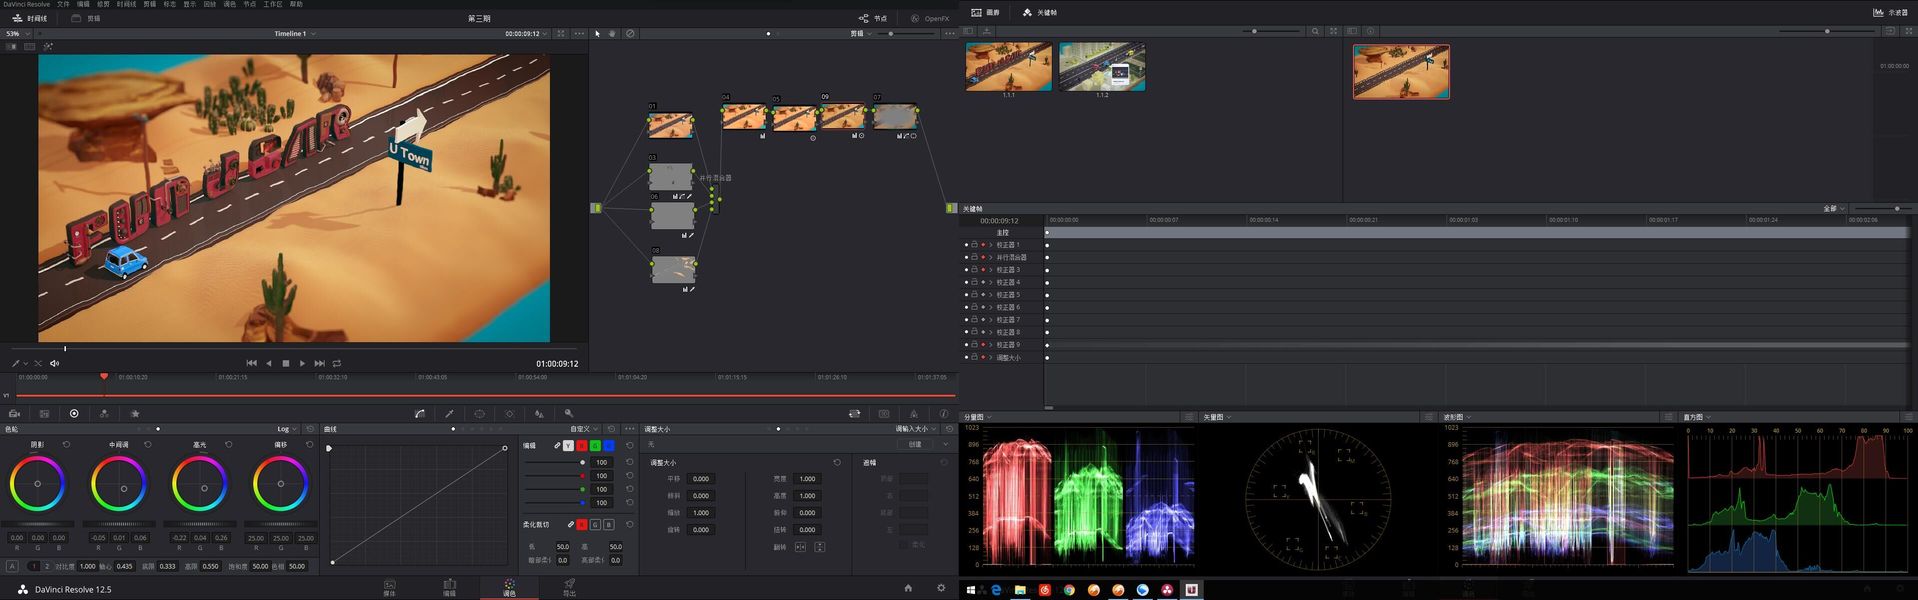Open the RGB Mixer palette icon

104,413
